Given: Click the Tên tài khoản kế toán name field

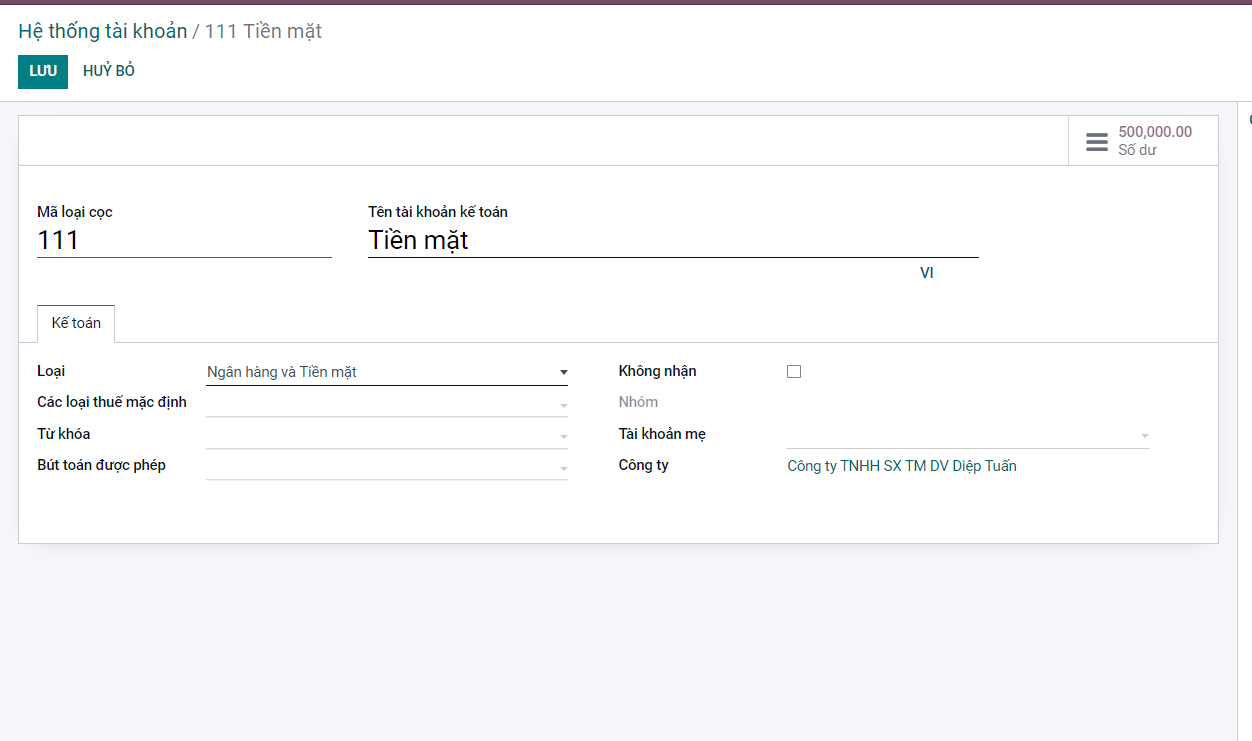Looking at the screenshot, I should 672,241.
